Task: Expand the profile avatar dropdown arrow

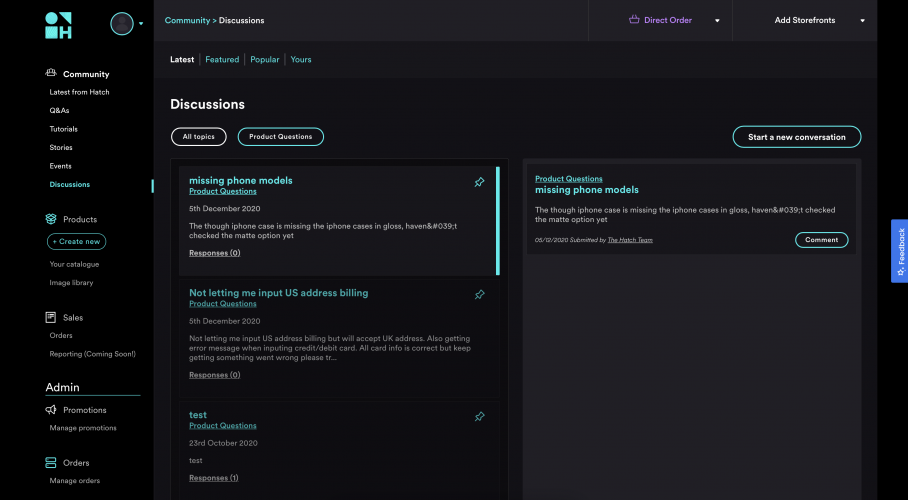Action: (x=141, y=24)
